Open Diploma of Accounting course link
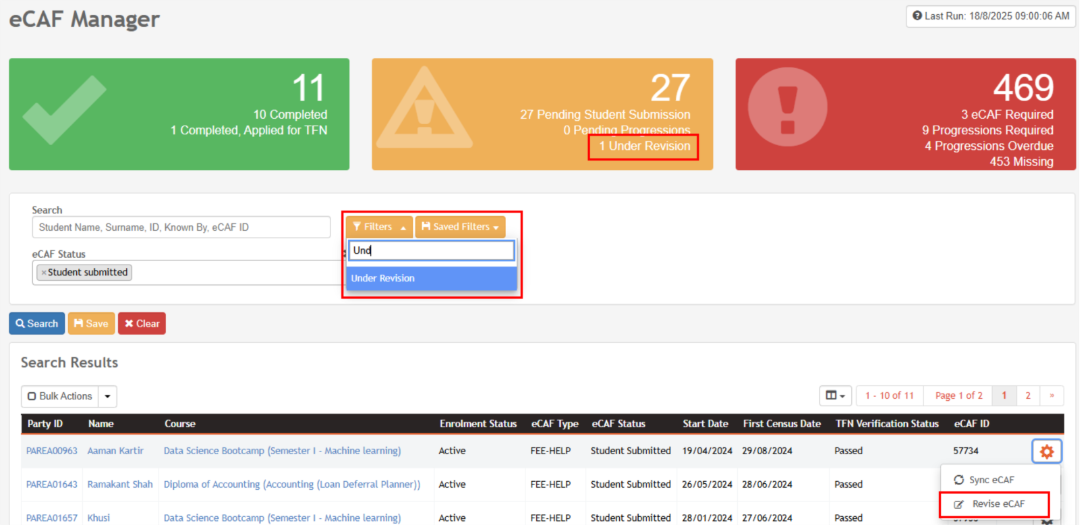 point(292,484)
